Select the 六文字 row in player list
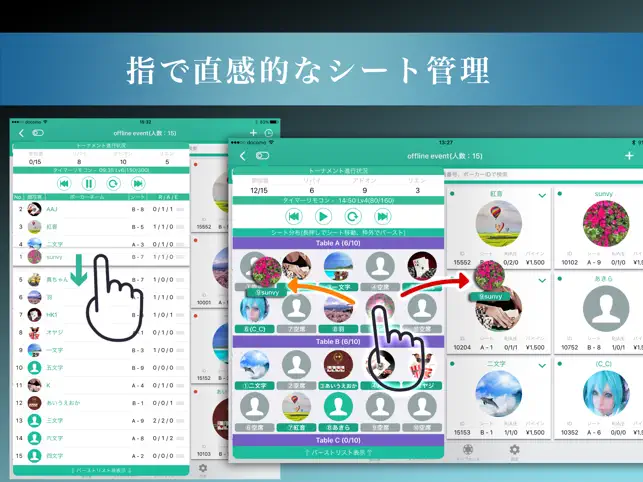Screen dimensions: 643x482 pos(101,438)
